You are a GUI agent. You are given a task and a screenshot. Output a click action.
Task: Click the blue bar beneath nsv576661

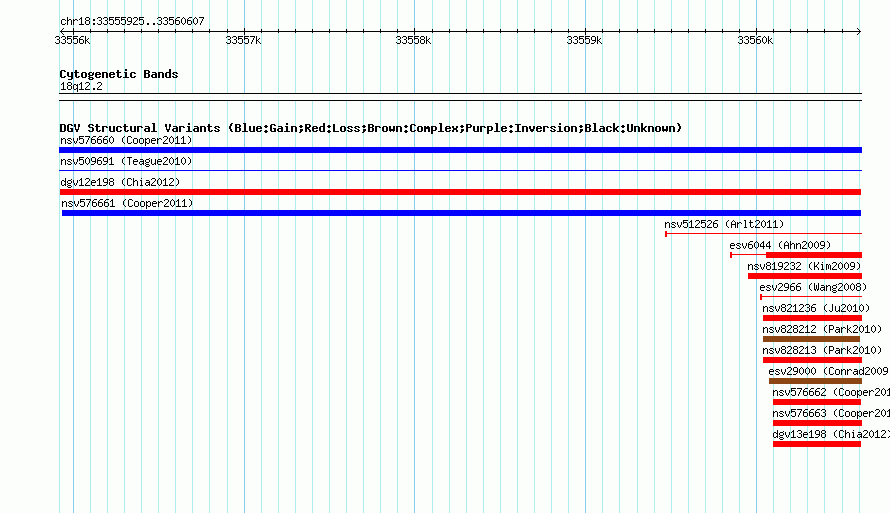pos(461,213)
